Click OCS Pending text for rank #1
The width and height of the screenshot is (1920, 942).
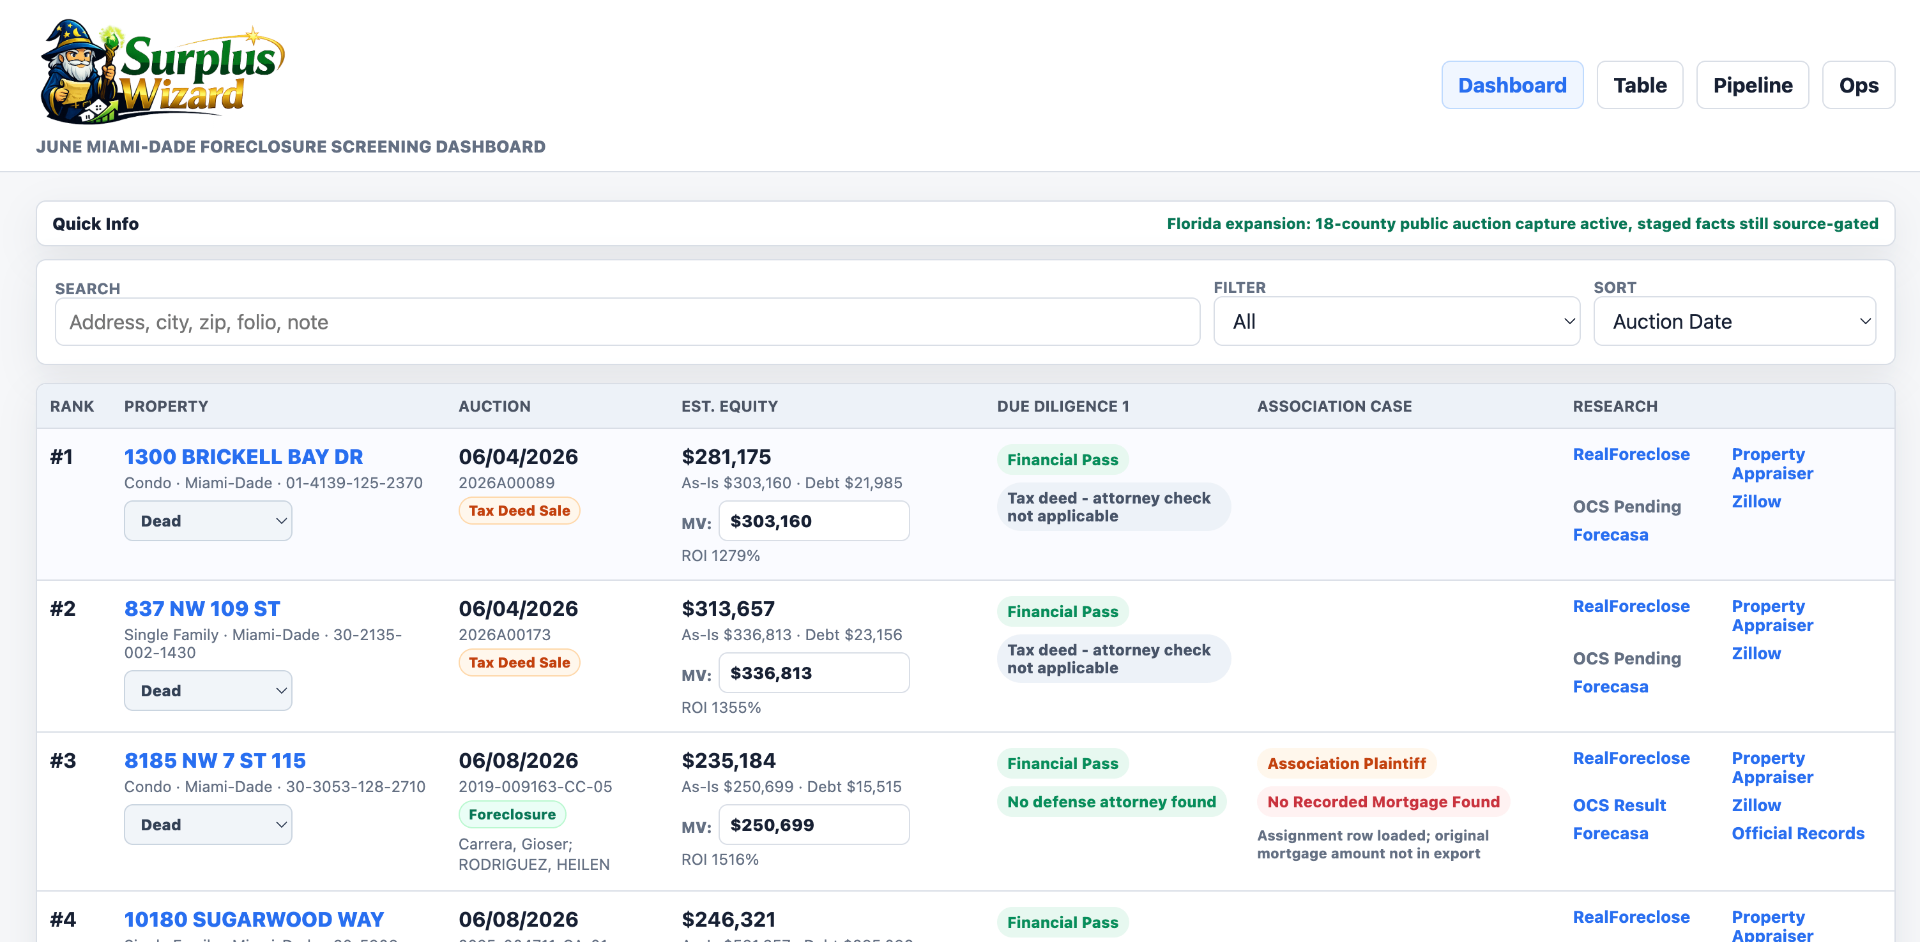pos(1627,507)
